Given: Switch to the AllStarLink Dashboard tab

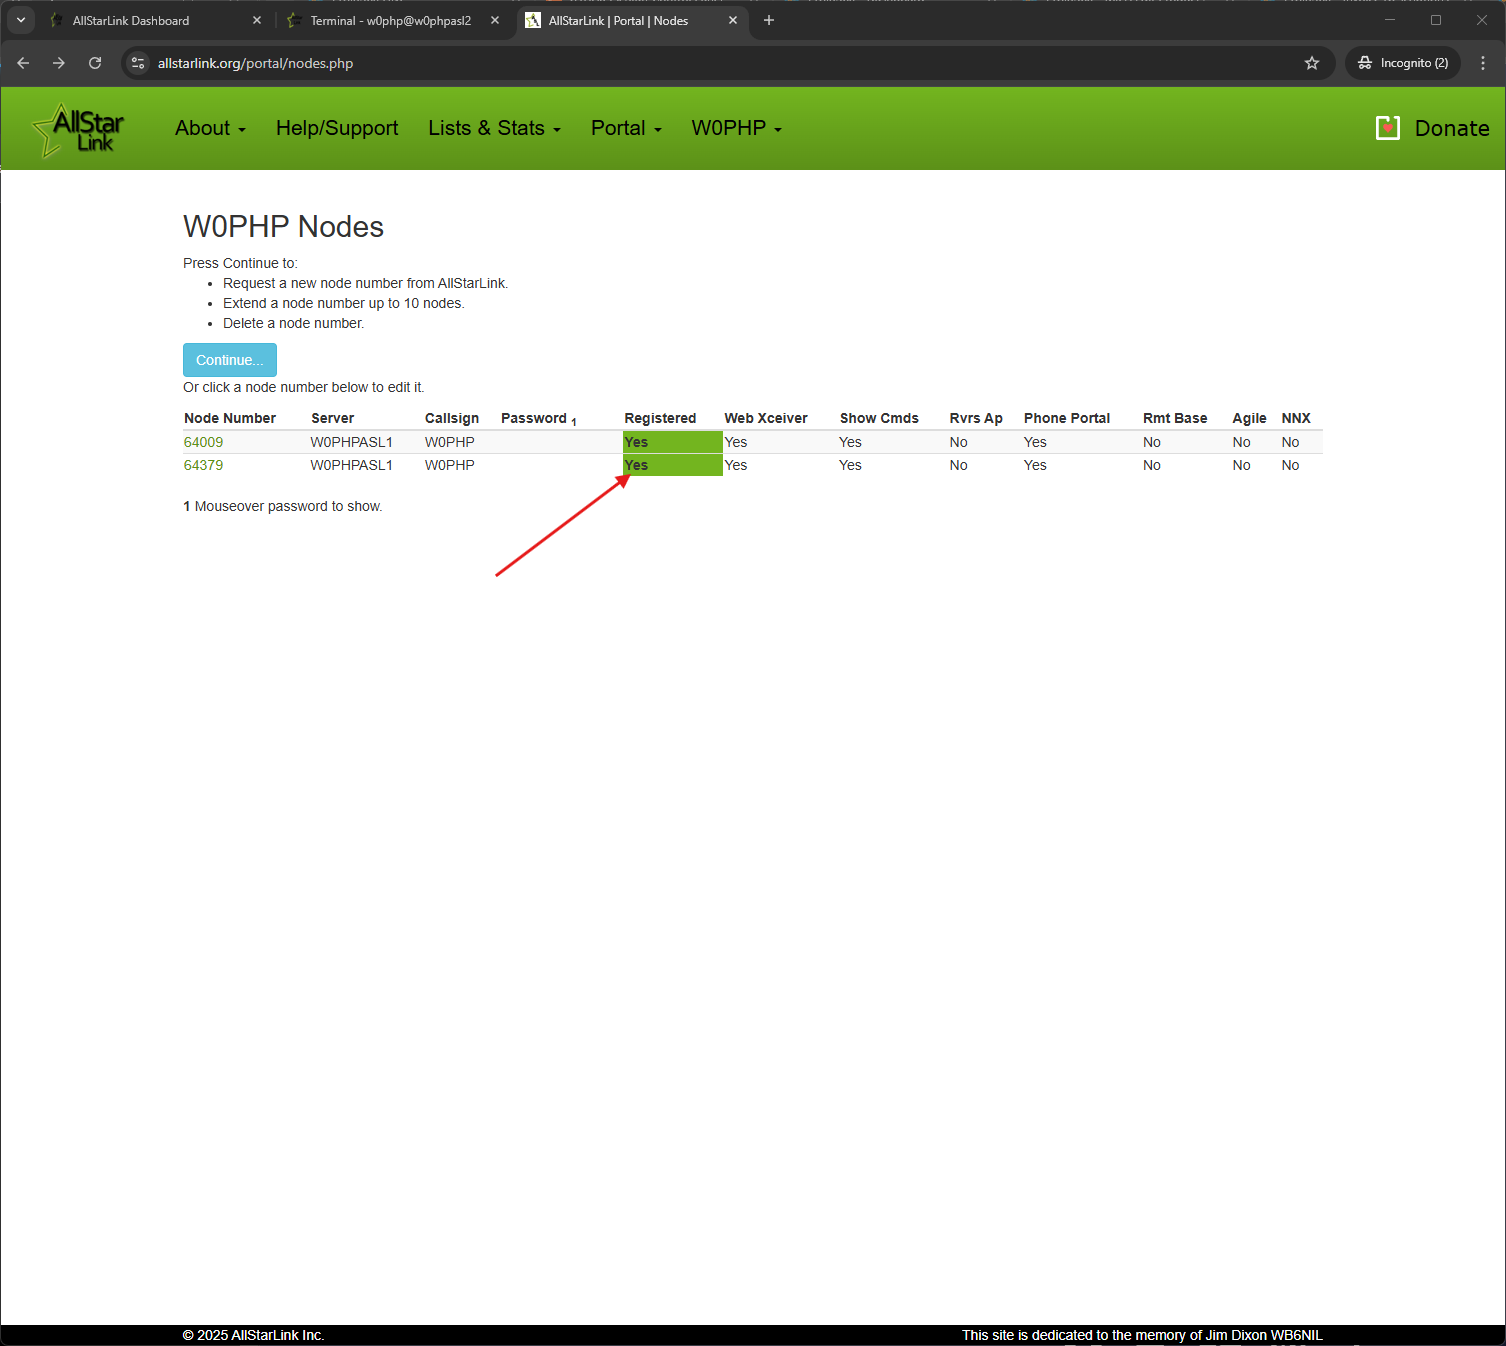Looking at the screenshot, I should tap(150, 20).
